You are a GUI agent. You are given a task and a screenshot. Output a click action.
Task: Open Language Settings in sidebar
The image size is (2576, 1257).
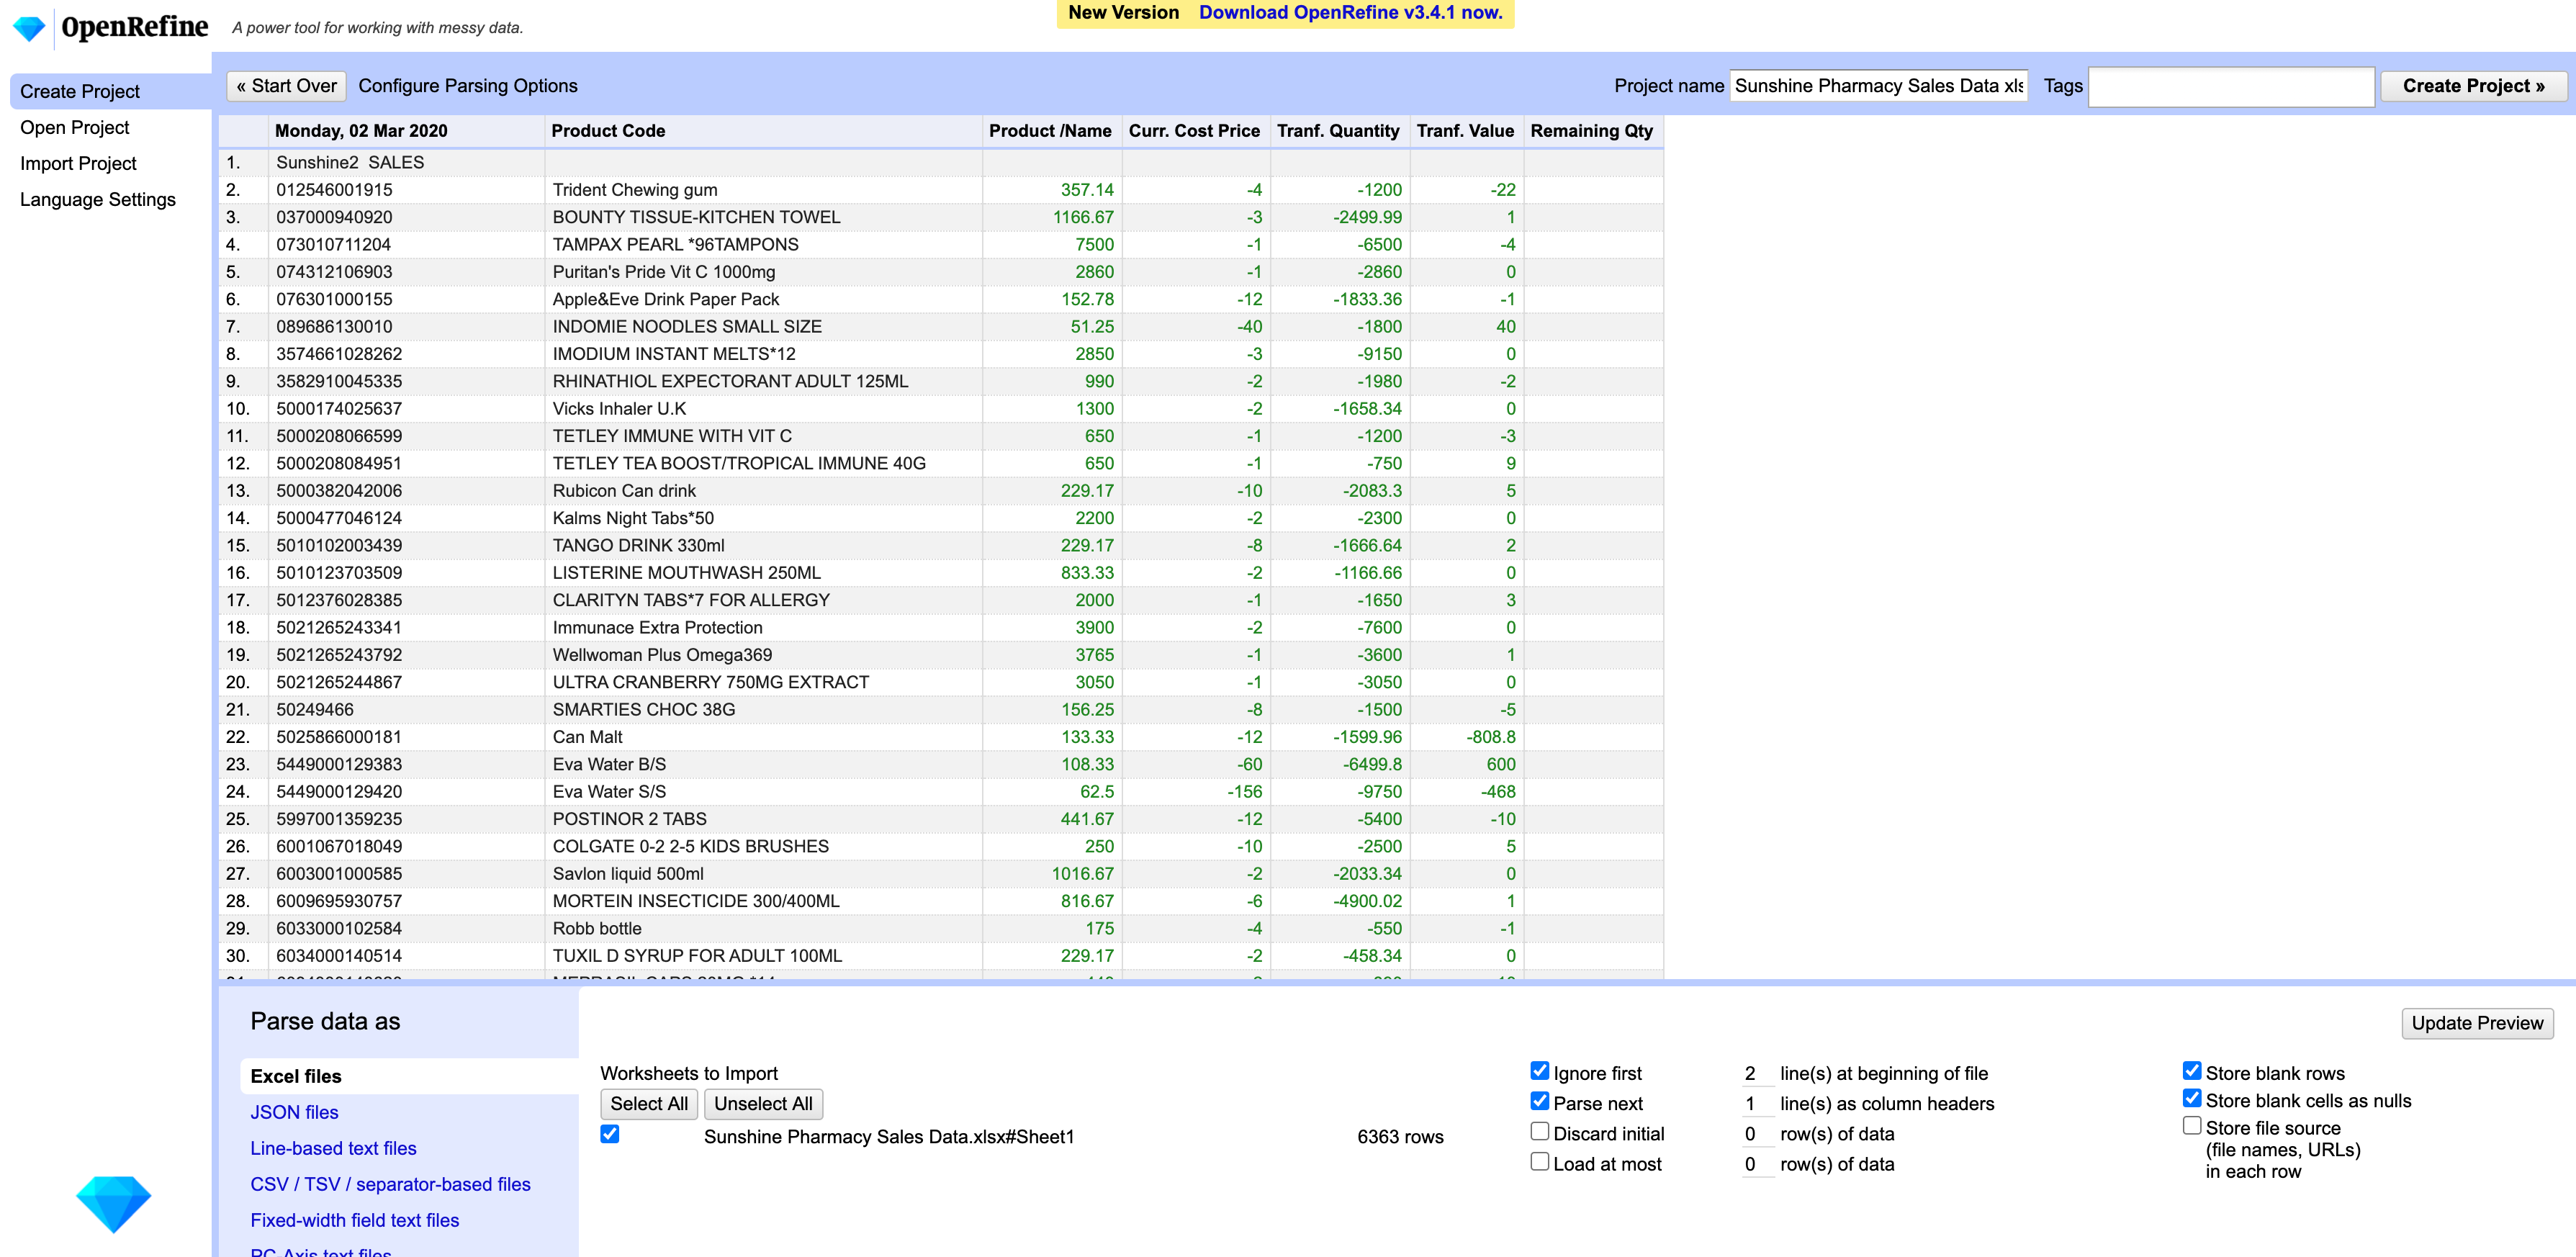(x=97, y=199)
